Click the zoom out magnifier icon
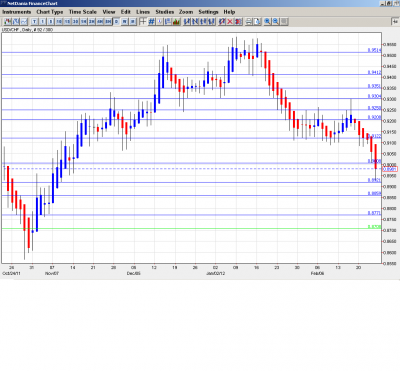Image resolution: width=400 pixels, height=371 pixels. pyautogui.click(x=275, y=22)
